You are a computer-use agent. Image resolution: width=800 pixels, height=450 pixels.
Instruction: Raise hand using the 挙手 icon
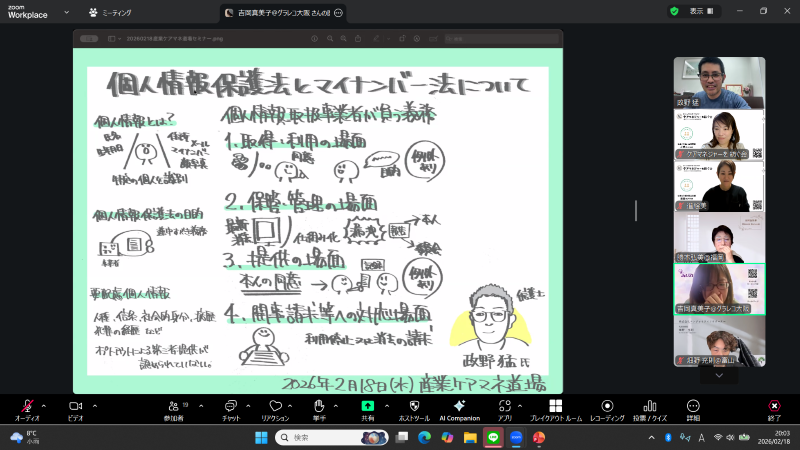pos(320,406)
